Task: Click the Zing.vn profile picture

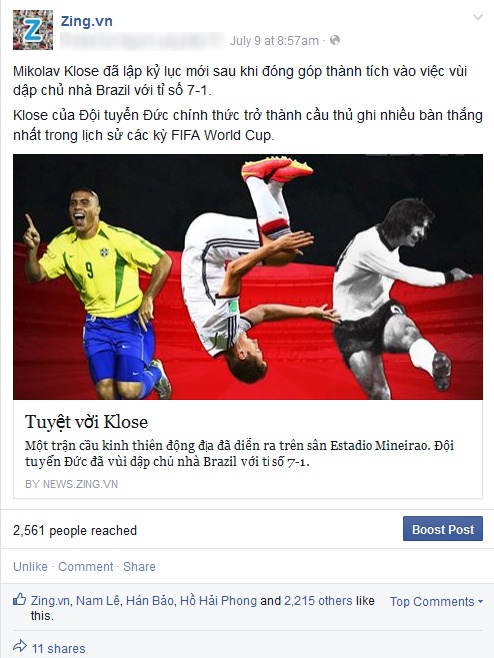Action: click(x=33, y=30)
